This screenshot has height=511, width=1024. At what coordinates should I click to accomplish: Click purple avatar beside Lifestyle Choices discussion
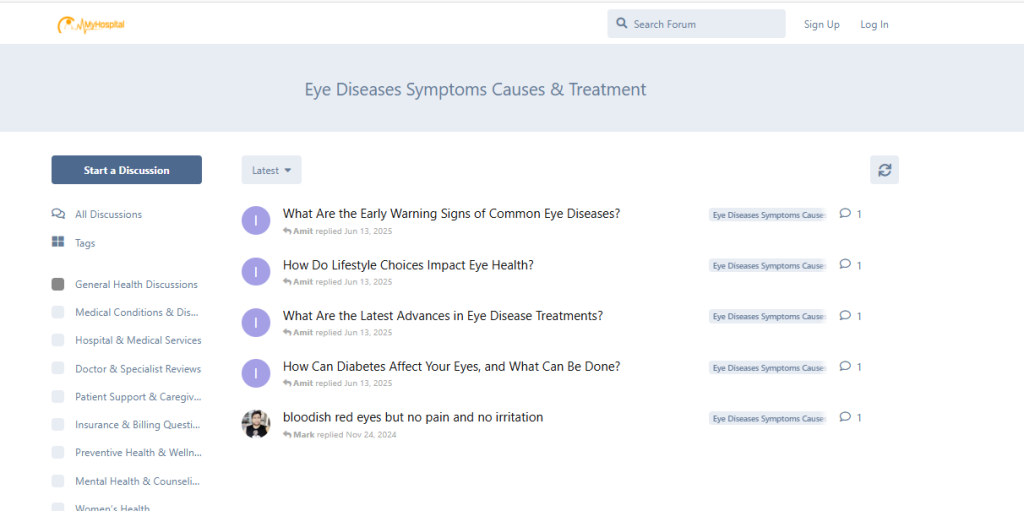[x=256, y=271]
